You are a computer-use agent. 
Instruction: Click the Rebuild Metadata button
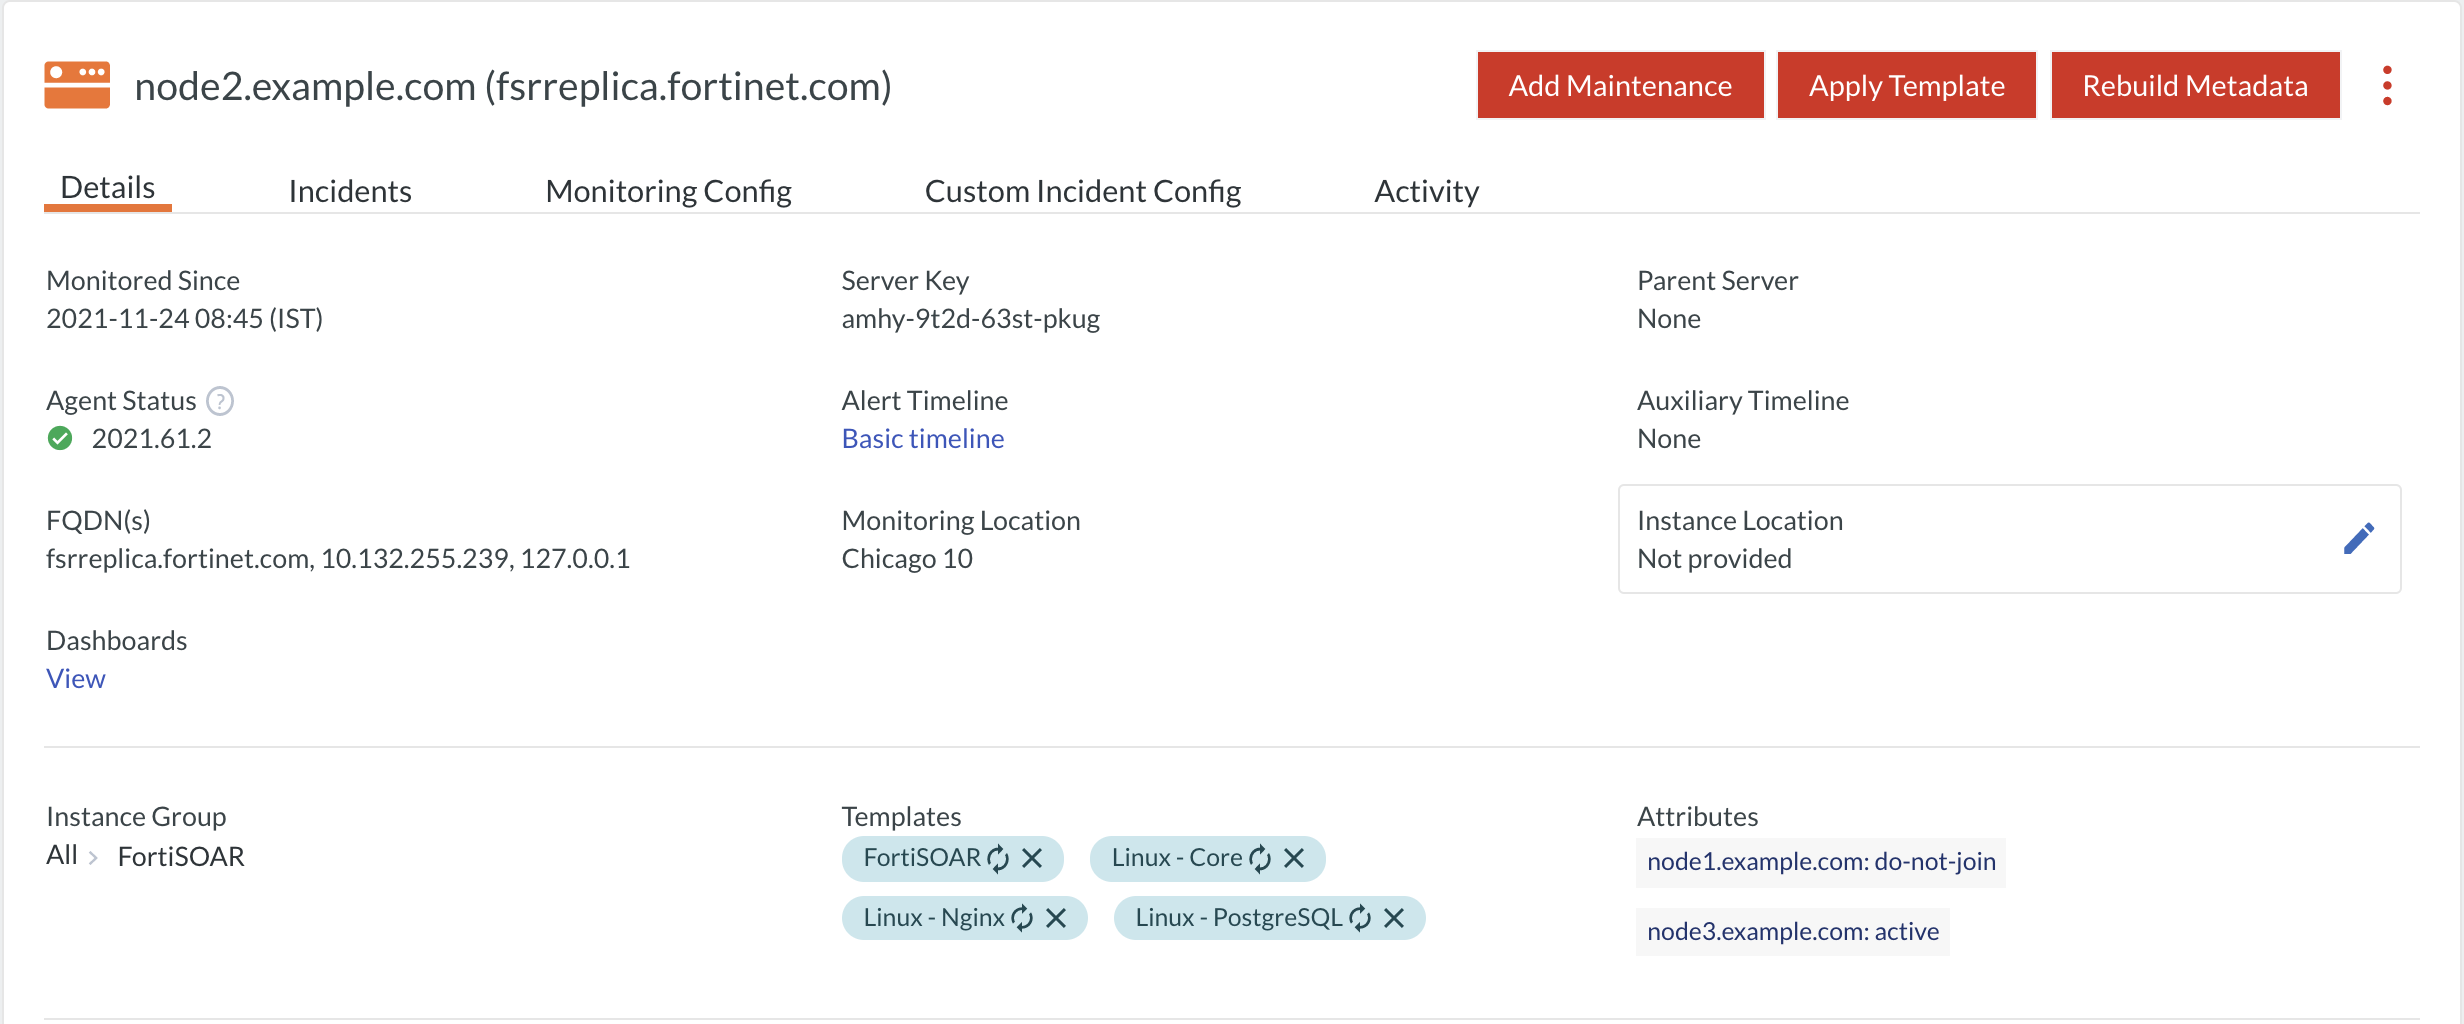(x=2194, y=85)
